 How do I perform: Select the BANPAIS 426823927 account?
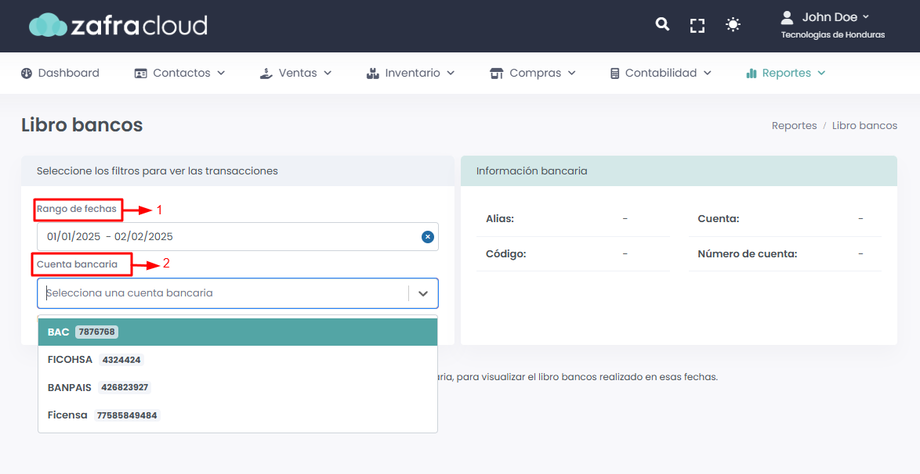[x=238, y=387]
